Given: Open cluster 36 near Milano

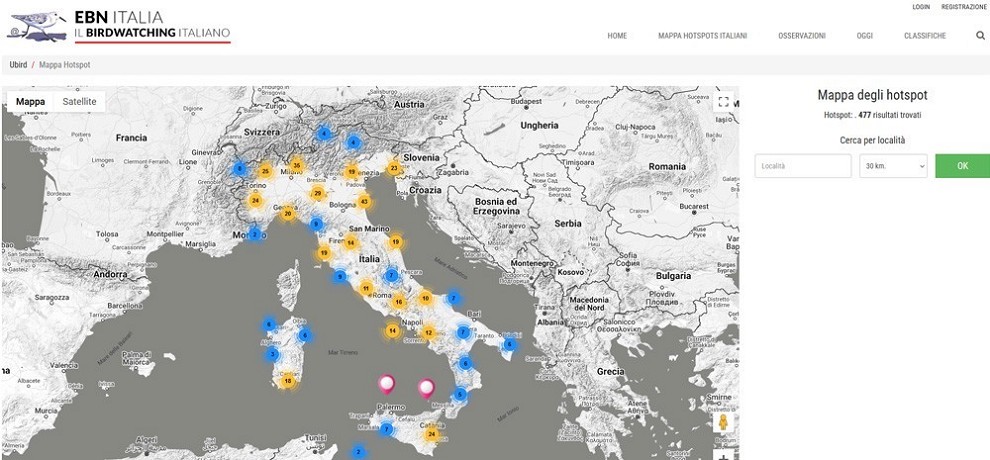Looking at the screenshot, I should pyautogui.click(x=297, y=166).
